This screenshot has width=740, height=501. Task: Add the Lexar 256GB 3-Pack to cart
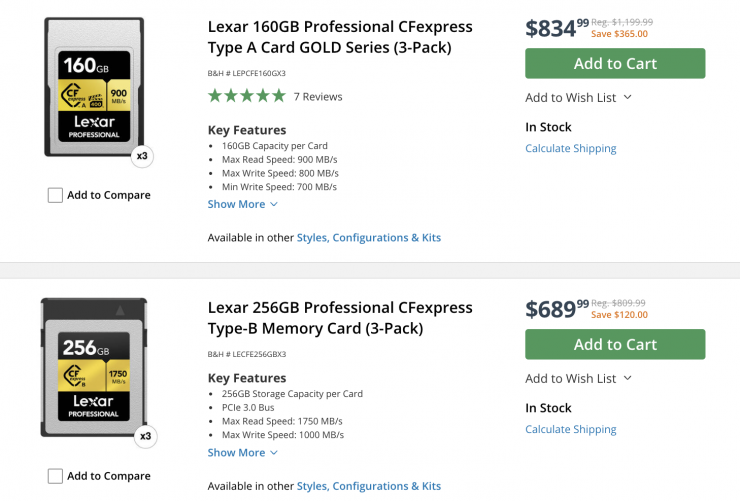pos(615,344)
